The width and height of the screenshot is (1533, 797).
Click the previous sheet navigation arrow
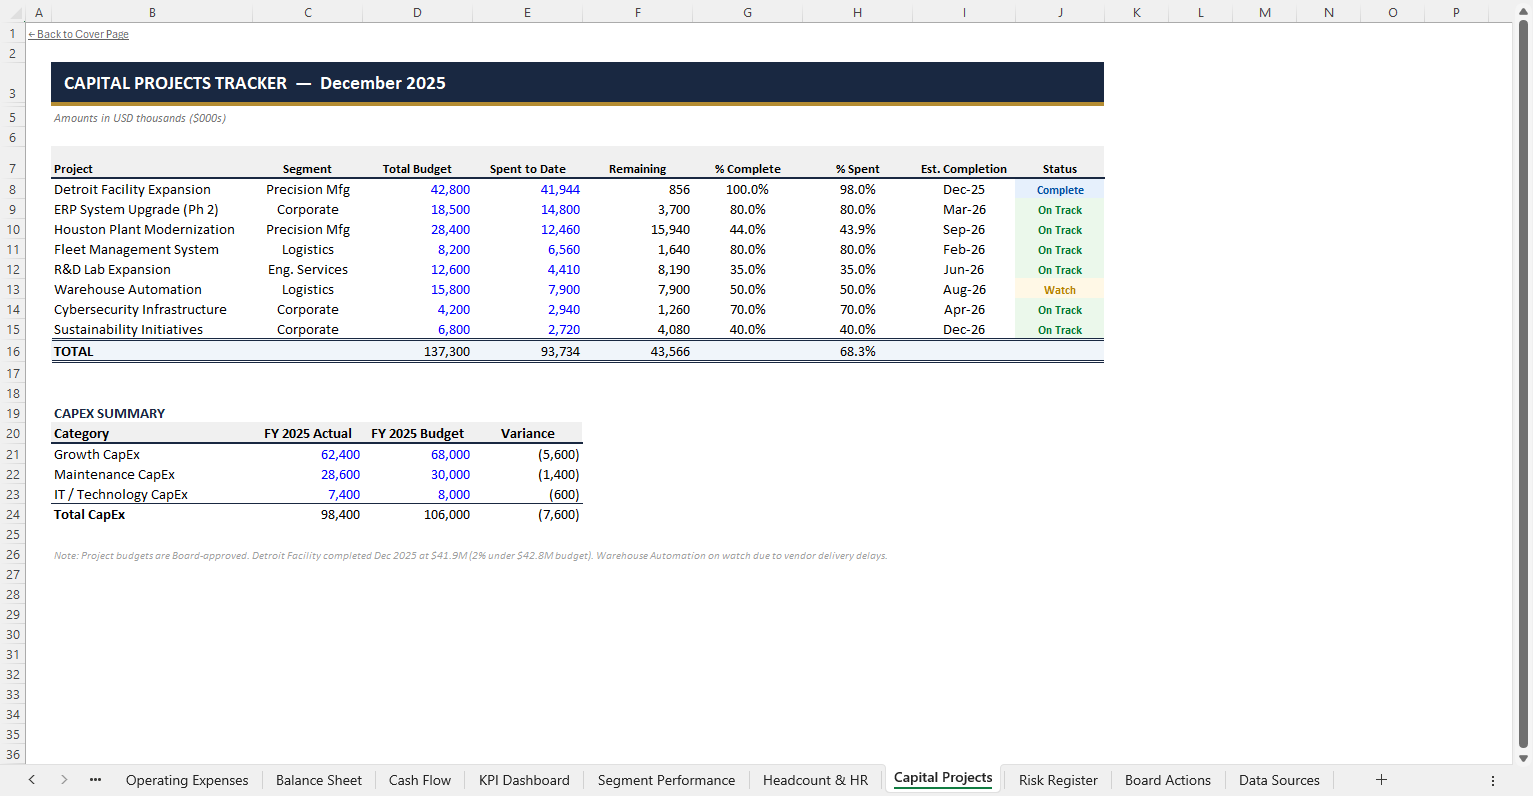tap(31, 779)
